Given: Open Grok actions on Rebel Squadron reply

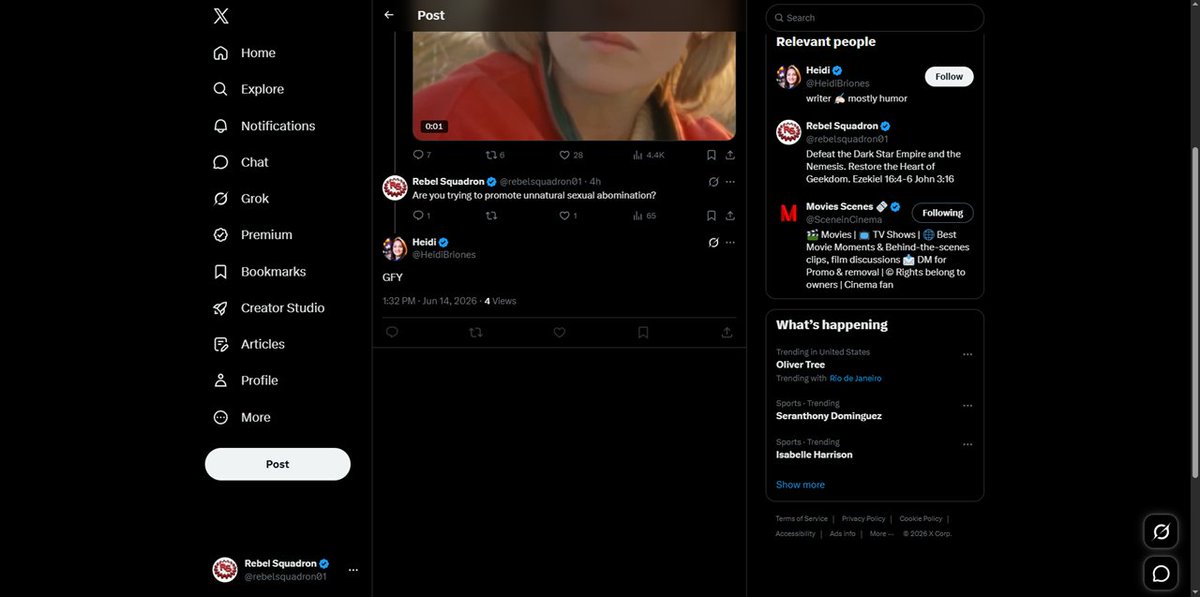Looking at the screenshot, I should click(x=713, y=182).
